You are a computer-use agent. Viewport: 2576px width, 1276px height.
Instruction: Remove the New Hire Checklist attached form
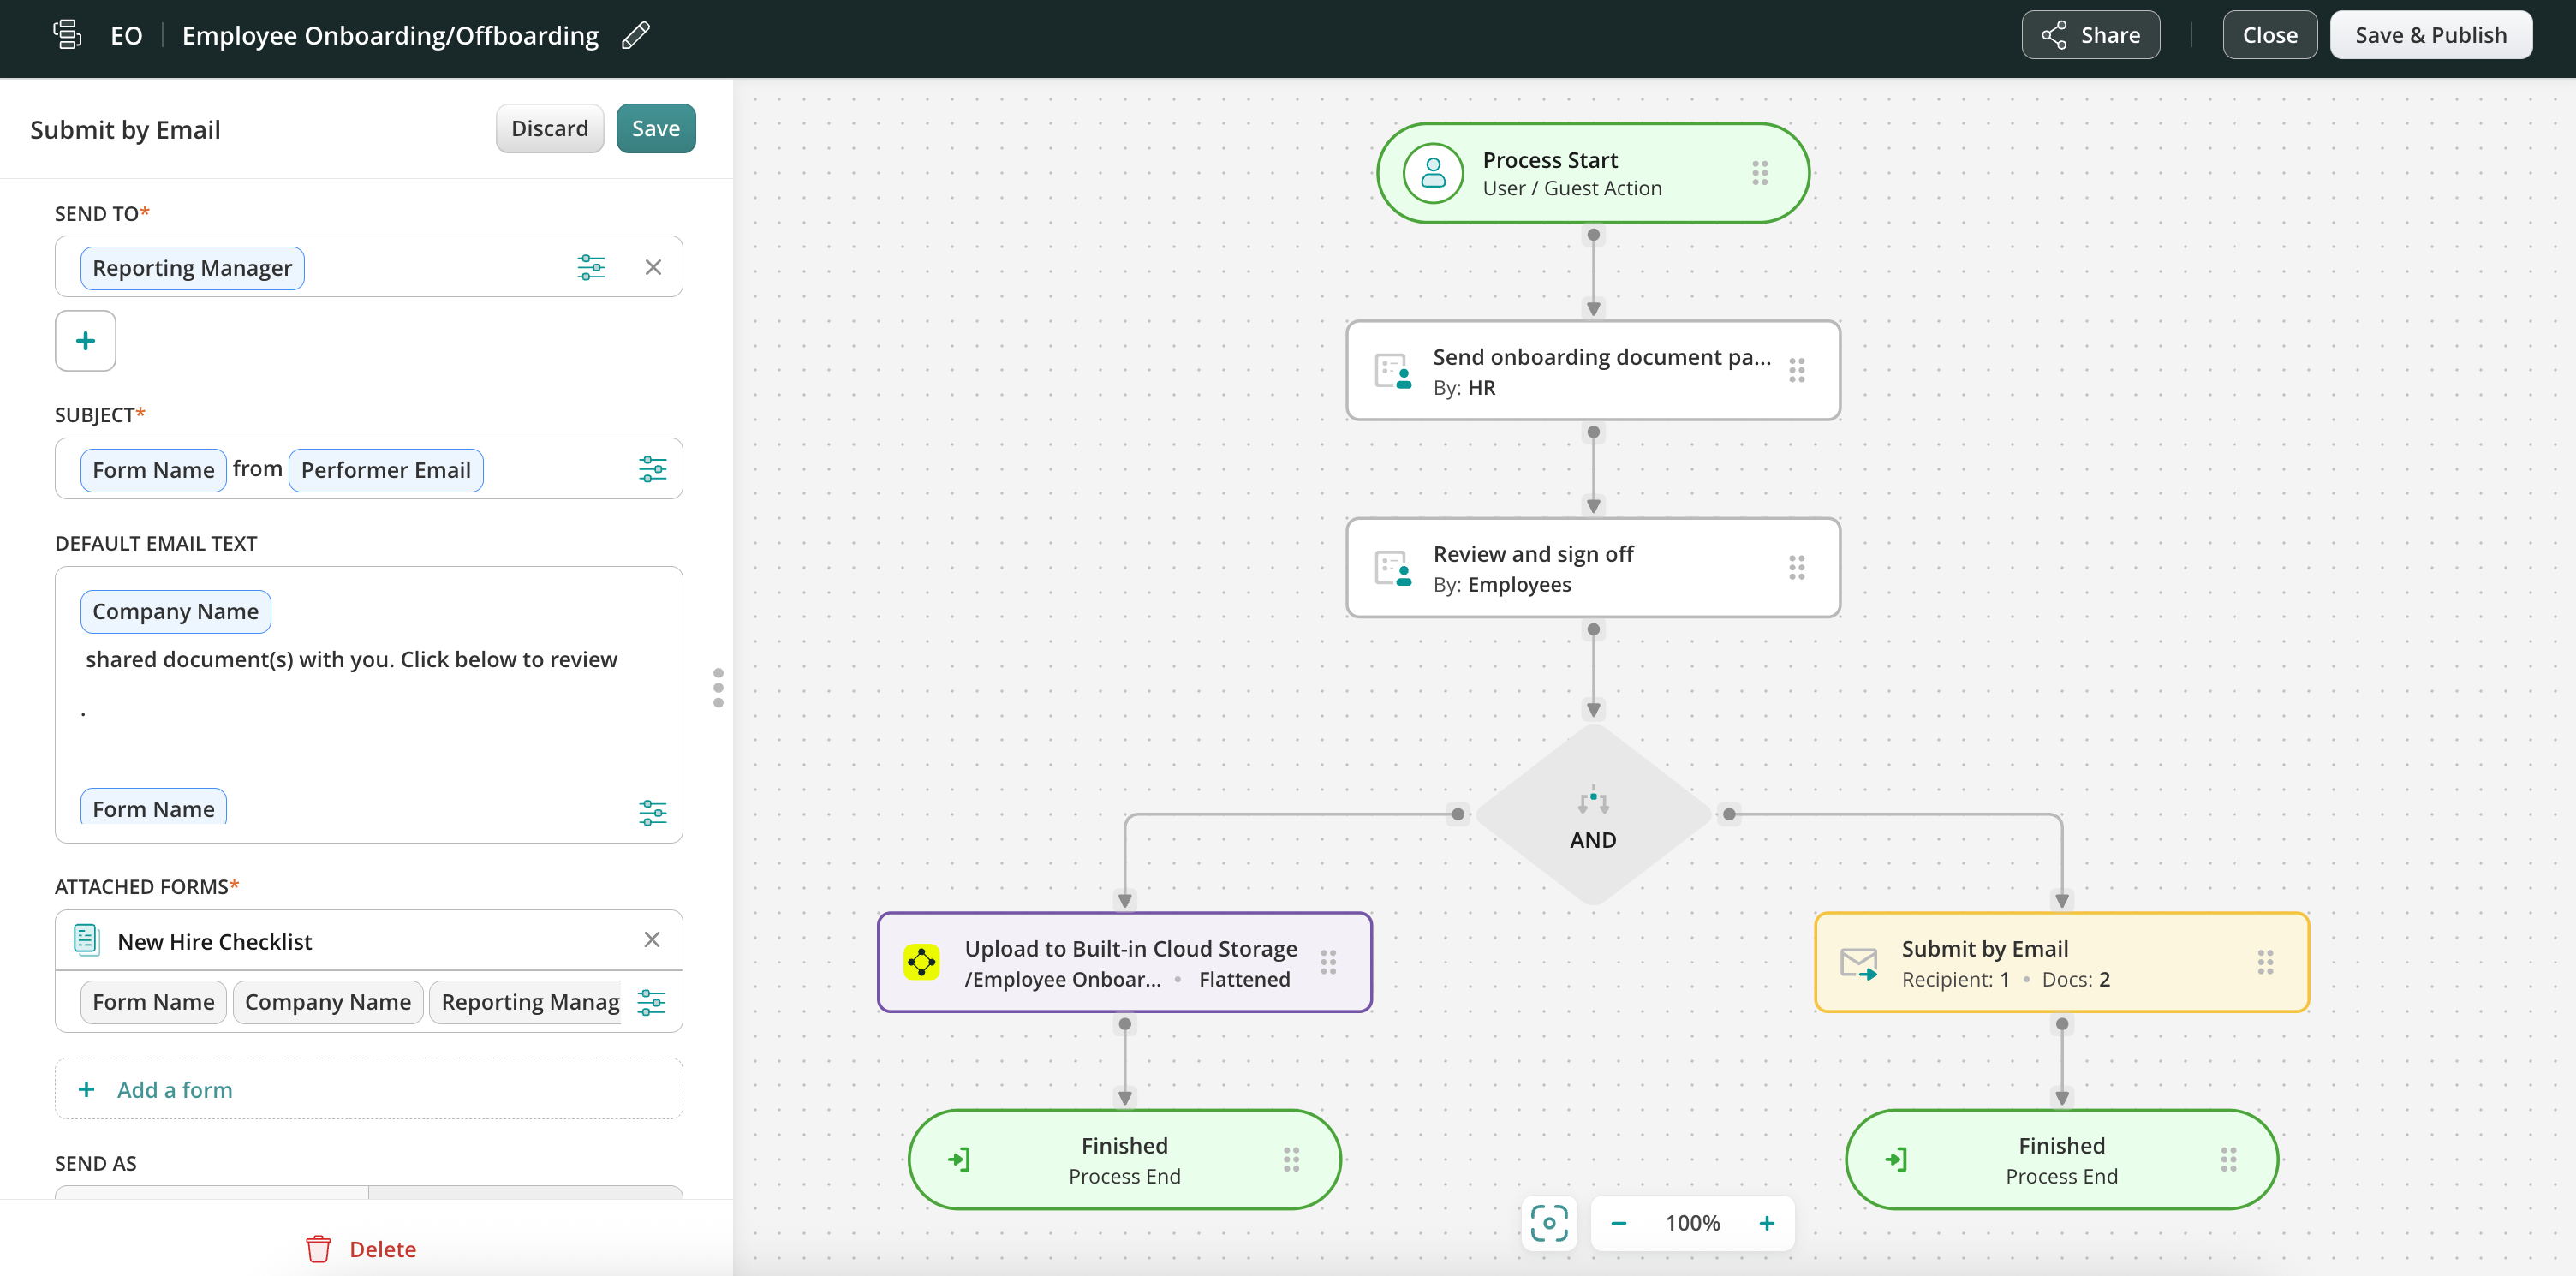tap(652, 940)
